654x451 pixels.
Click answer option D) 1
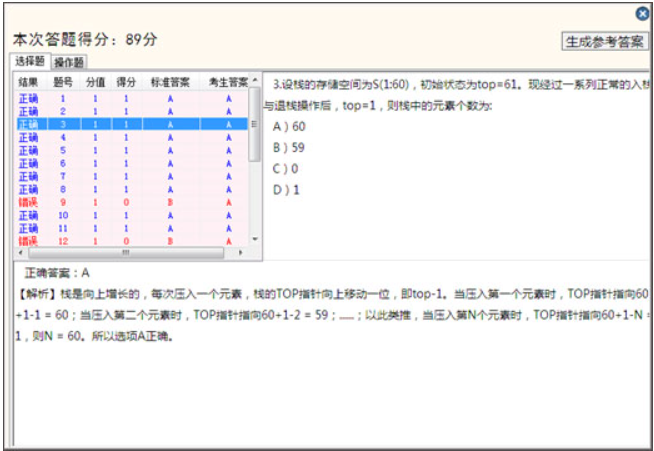point(286,190)
